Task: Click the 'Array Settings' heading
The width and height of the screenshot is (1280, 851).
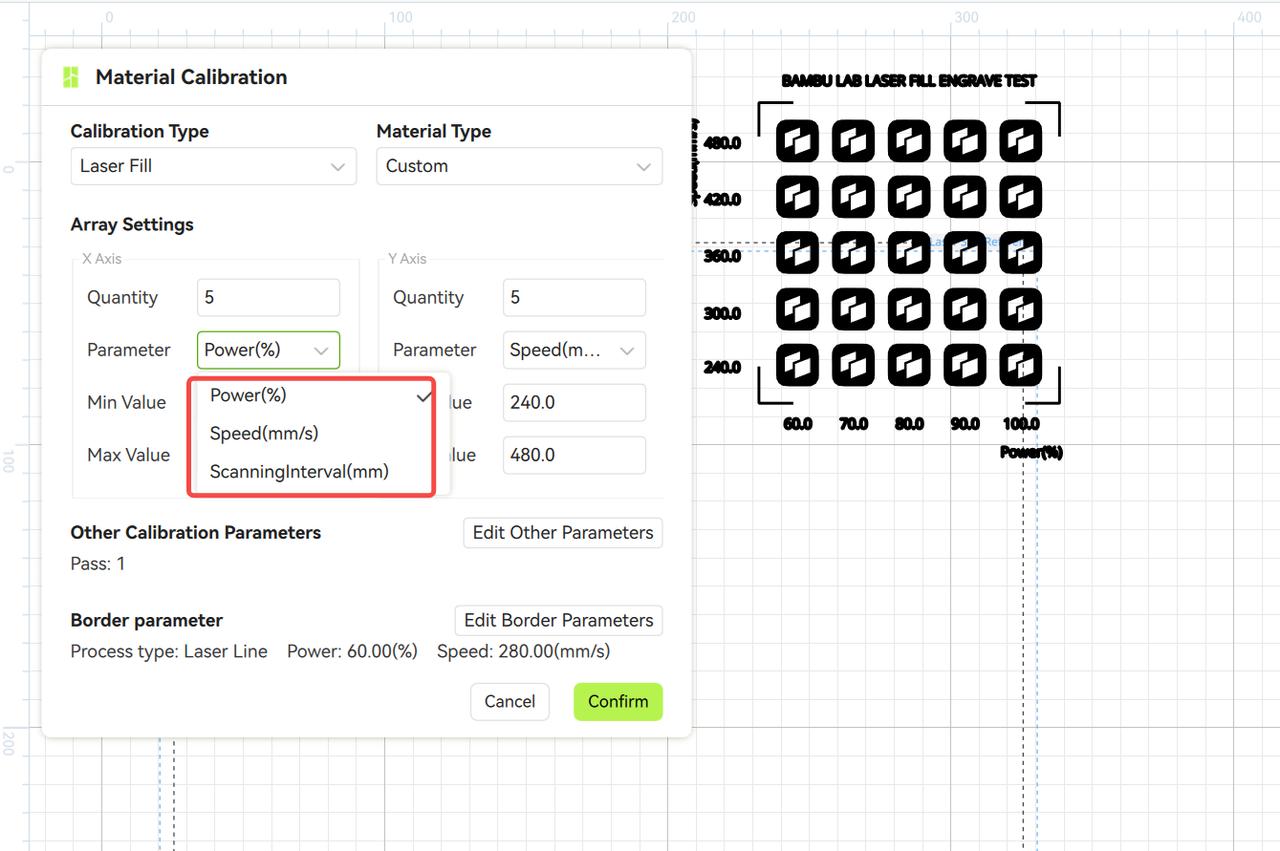Action: (x=132, y=224)
